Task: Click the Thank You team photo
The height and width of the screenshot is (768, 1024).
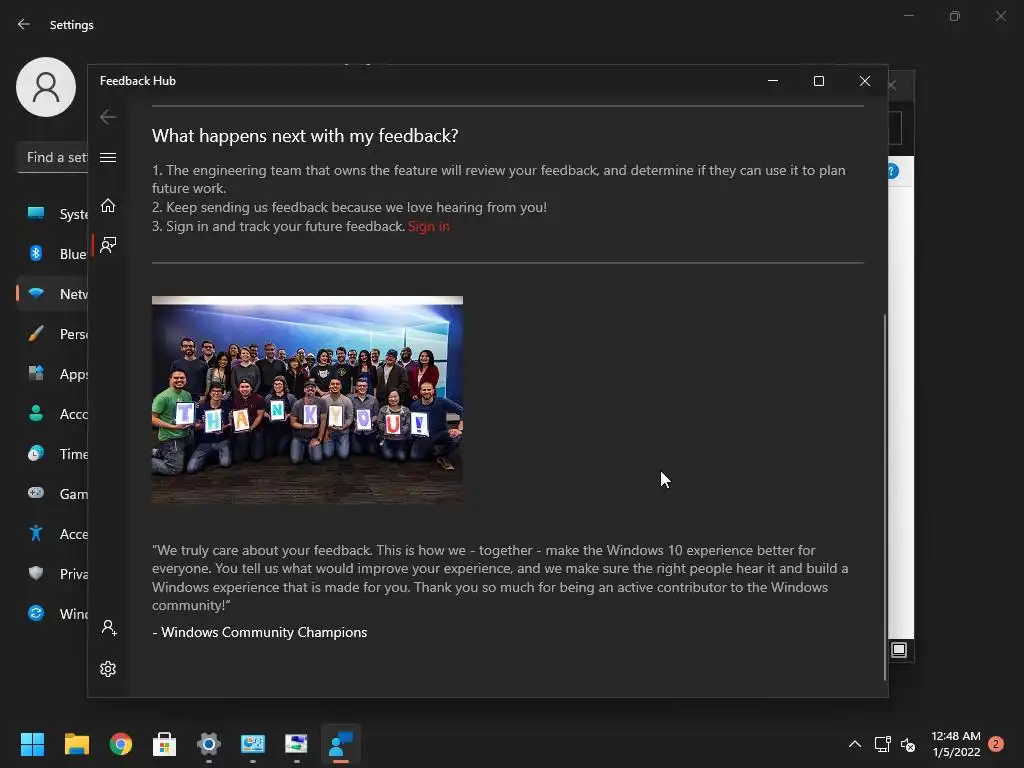Action: tap(307, 399)
